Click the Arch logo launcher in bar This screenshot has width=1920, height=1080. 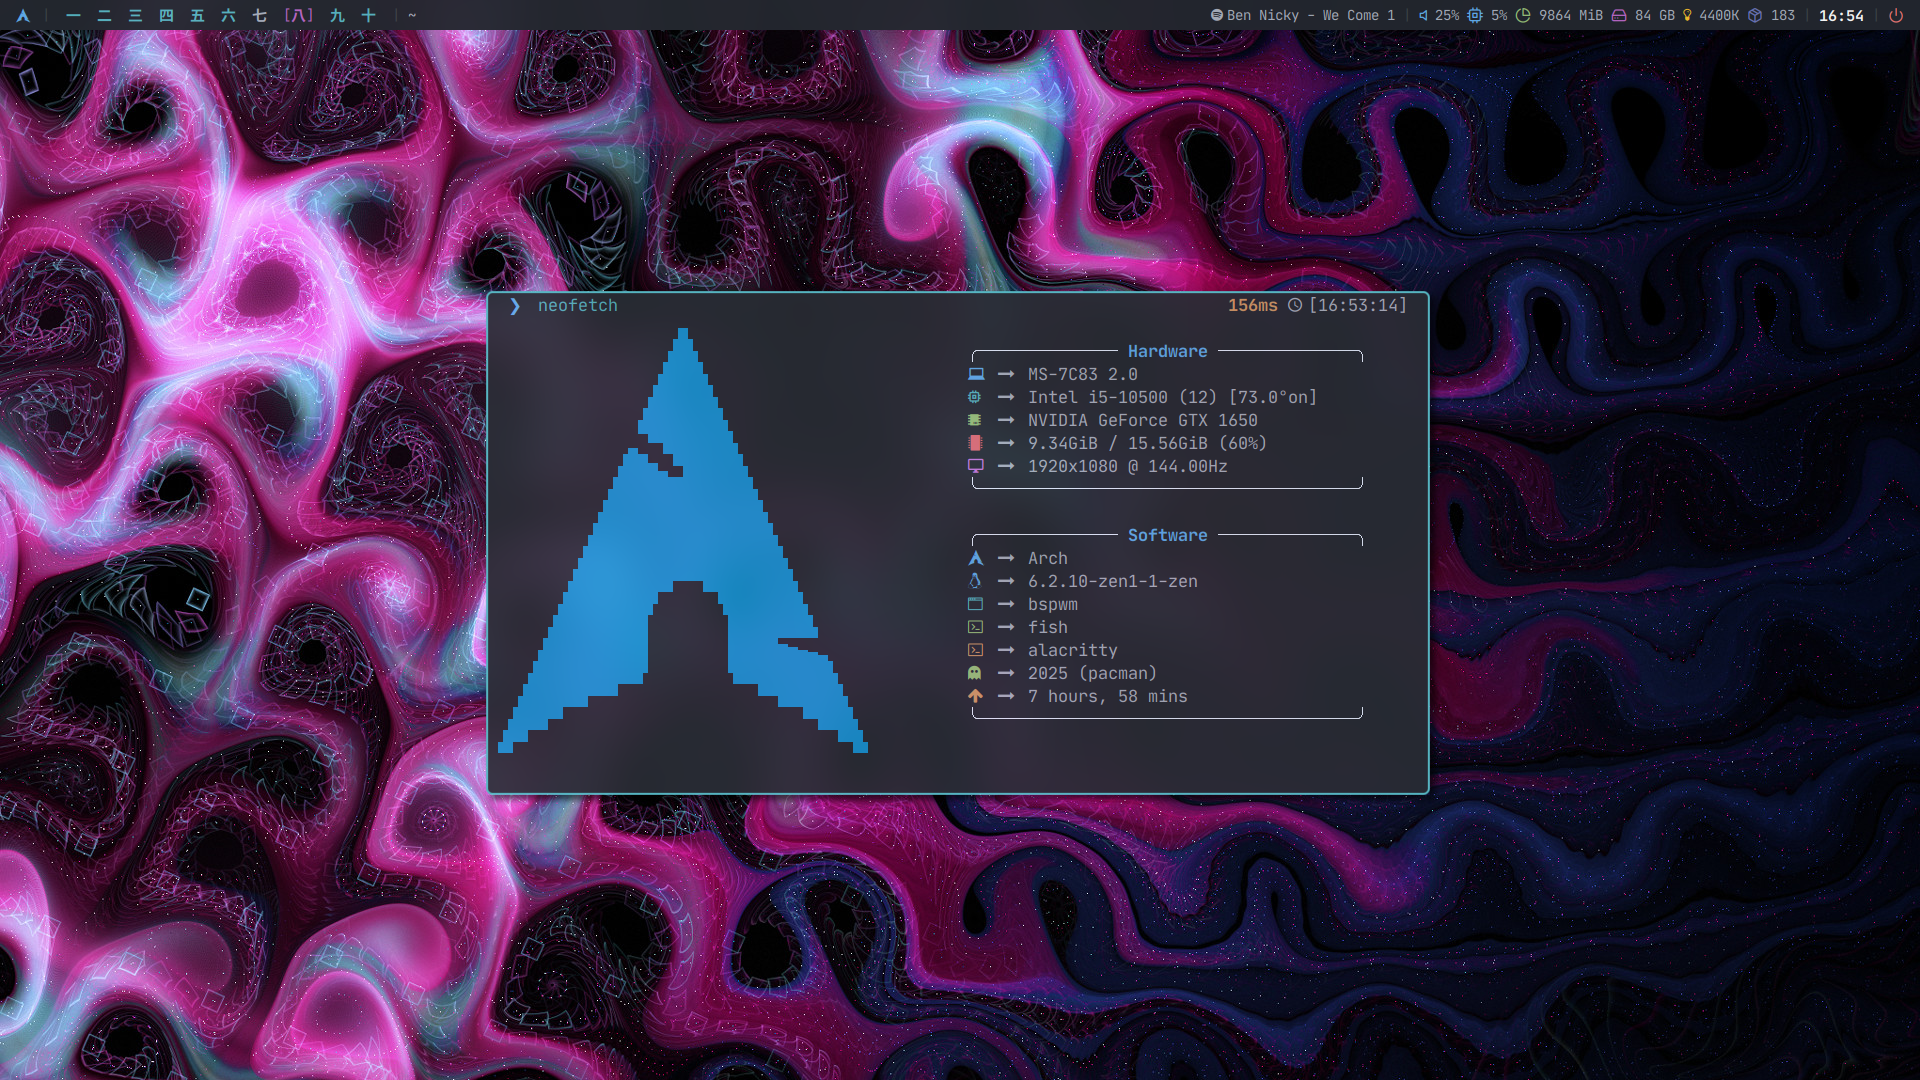coord(23,15)
